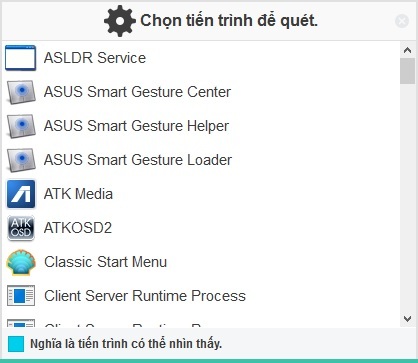Click the ASUS Smart Gesture Loader icon
This screenshot has height=363, width=418.
coord(21,160)
